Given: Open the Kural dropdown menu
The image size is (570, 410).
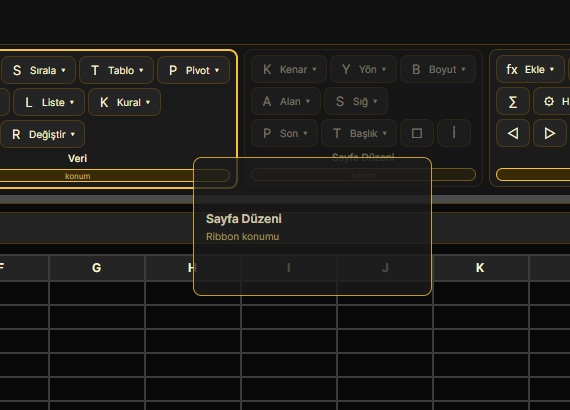Looking at the screenshot, I should coord(124,102).
